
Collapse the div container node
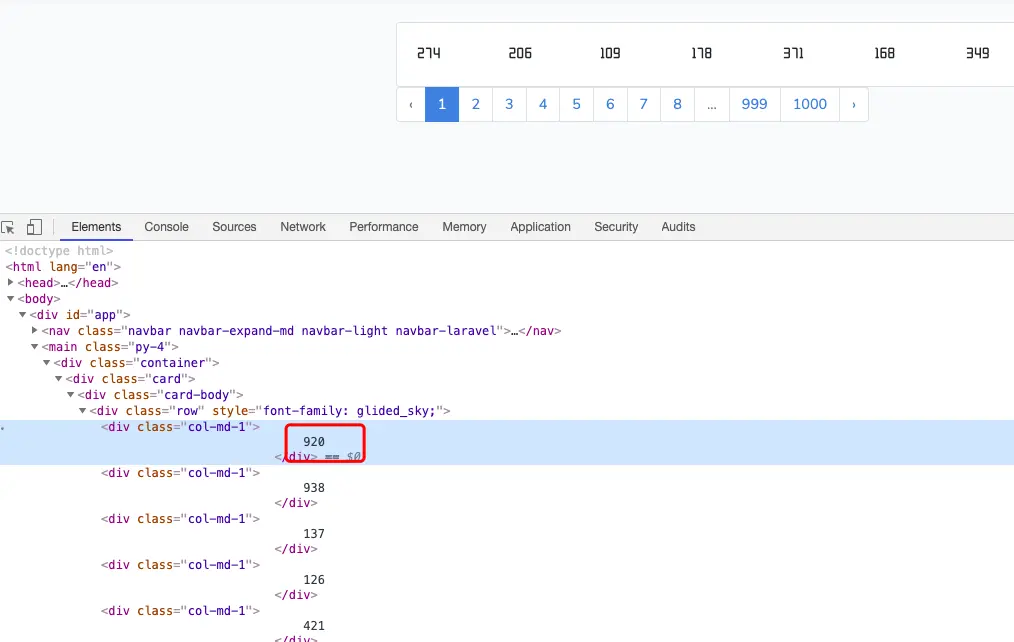pos(47,363)
